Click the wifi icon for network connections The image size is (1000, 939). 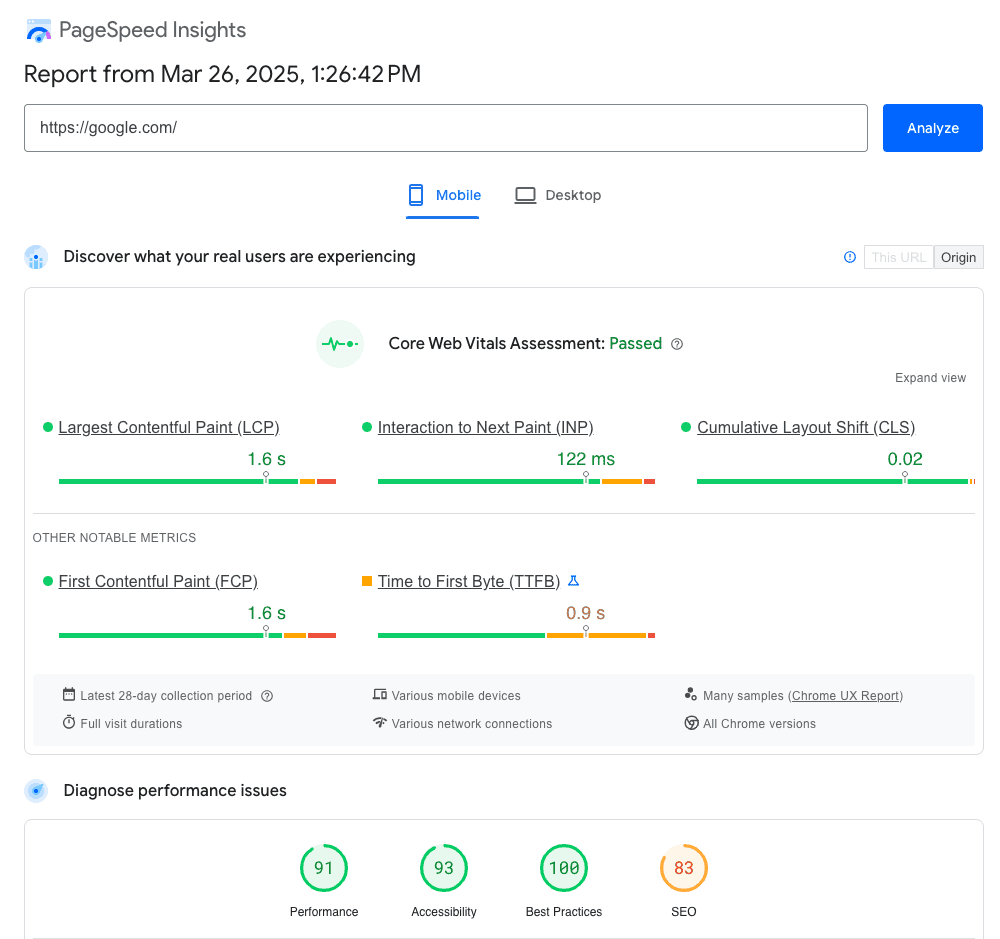pyautogui.click(x=380, y=723)
